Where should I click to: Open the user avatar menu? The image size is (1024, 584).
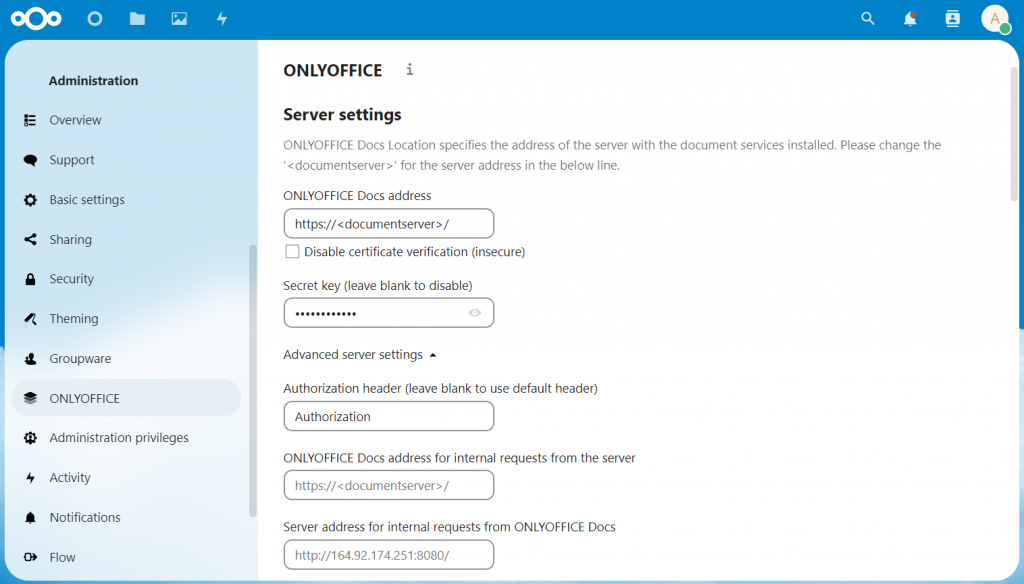click(x=995, y=18)
